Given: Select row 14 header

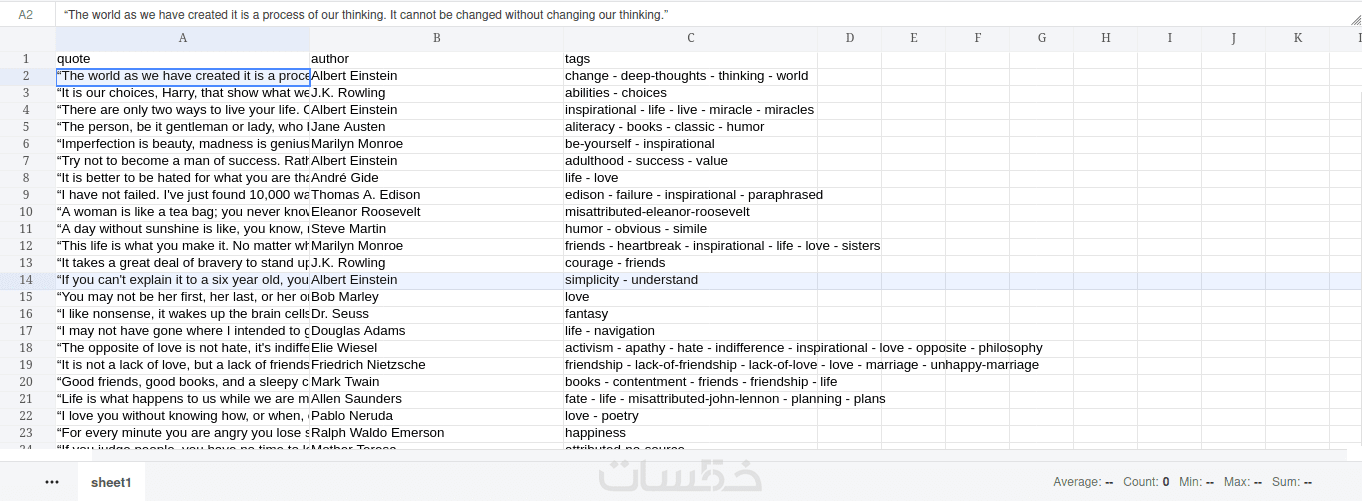Looking at the screenshot, I should (x=26, y=280).
